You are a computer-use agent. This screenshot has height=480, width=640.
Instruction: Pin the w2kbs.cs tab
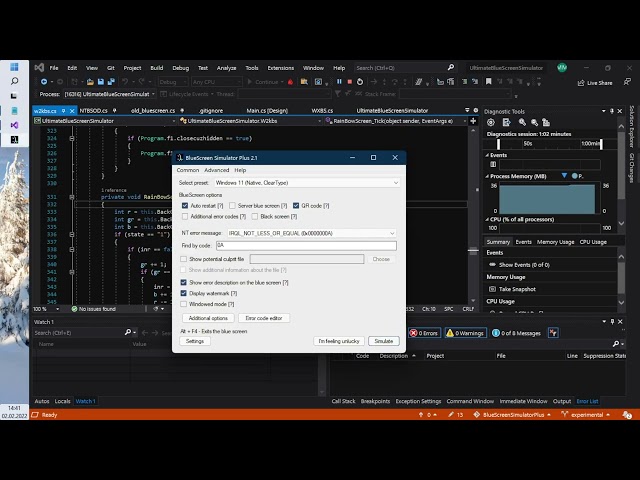pyautogui.click(x=63, y=111)
